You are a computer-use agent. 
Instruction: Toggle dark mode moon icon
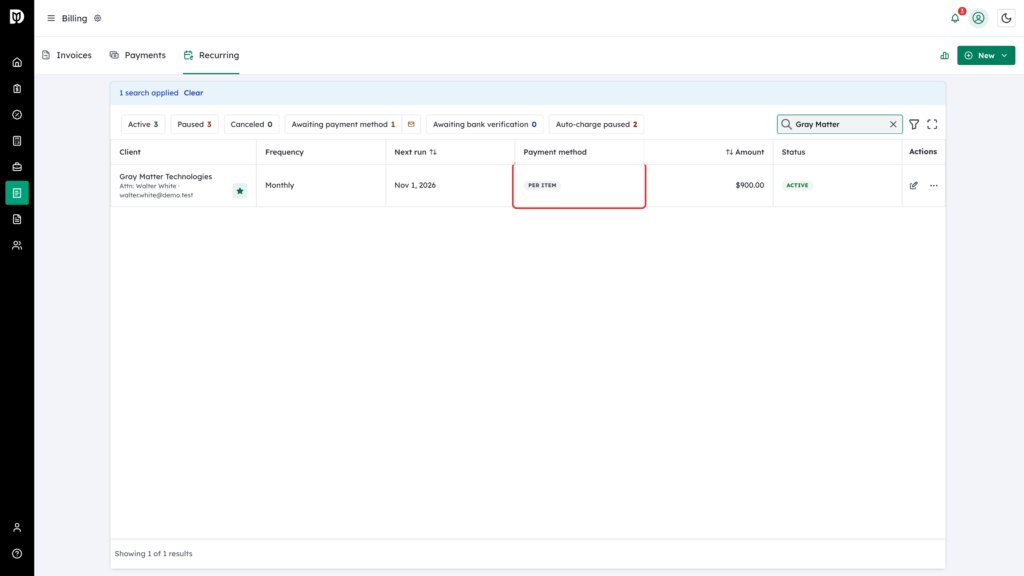click(x=1006, y=18)
